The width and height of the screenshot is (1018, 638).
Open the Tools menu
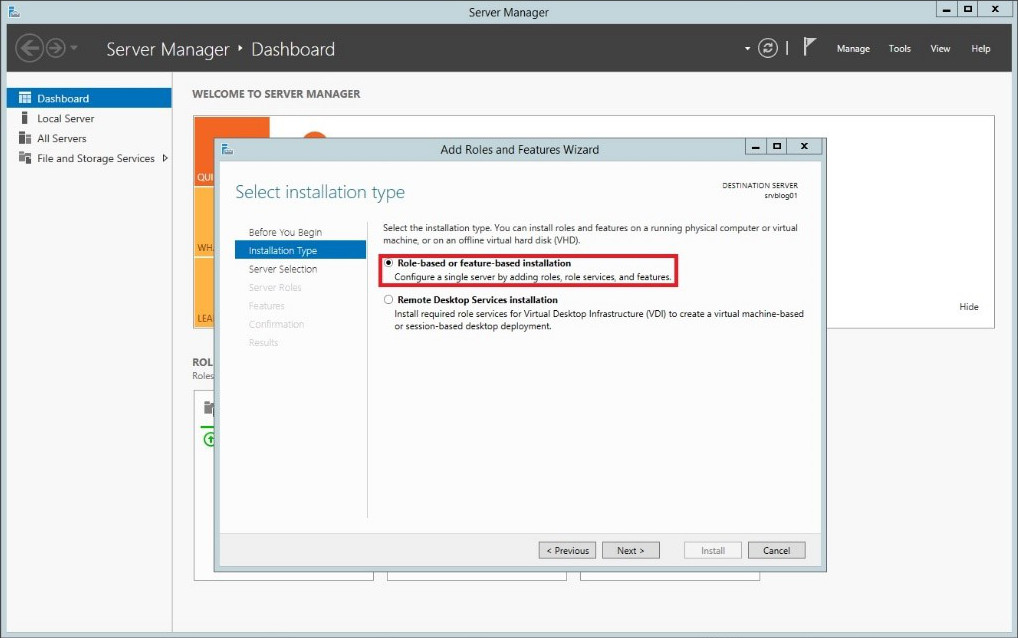[x=899, y=49]
